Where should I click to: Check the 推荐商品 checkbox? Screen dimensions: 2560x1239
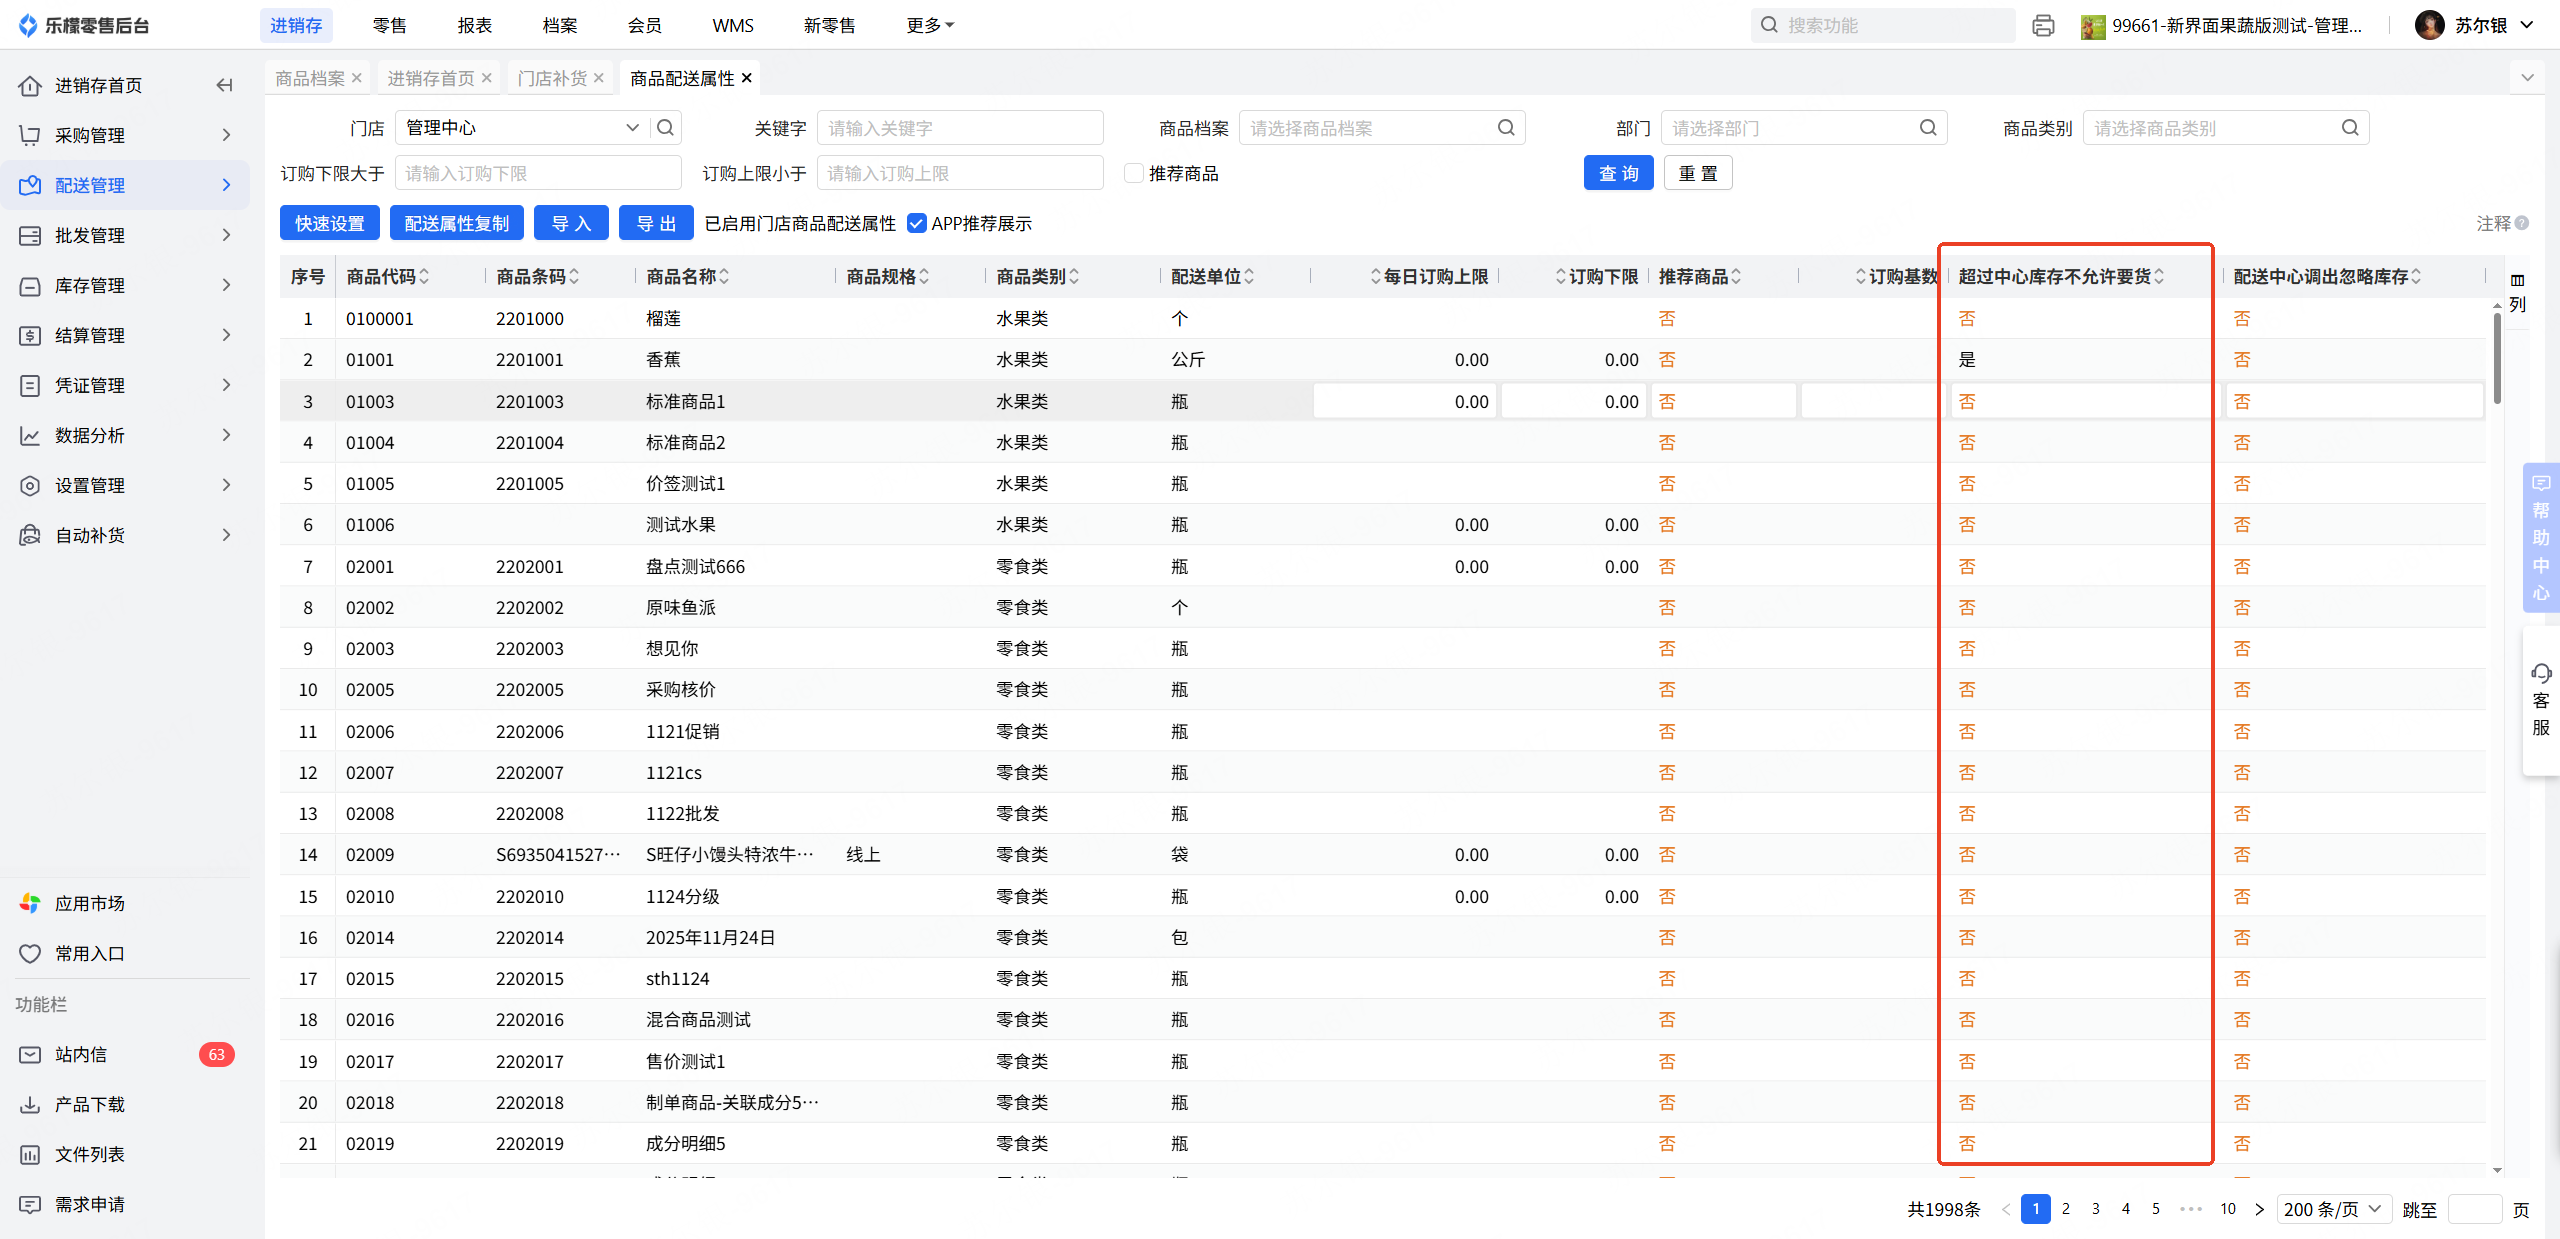pyautogui.click(x=1134, y=173)
